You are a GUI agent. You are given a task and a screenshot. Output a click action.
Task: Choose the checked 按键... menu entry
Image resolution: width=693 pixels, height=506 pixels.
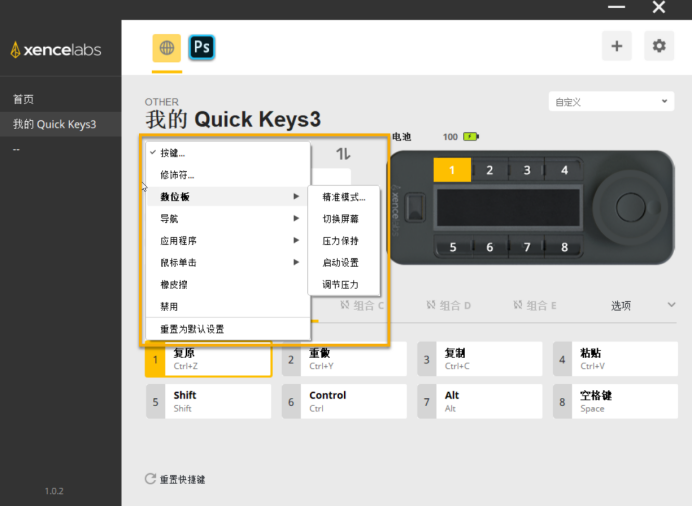(228, 153)
